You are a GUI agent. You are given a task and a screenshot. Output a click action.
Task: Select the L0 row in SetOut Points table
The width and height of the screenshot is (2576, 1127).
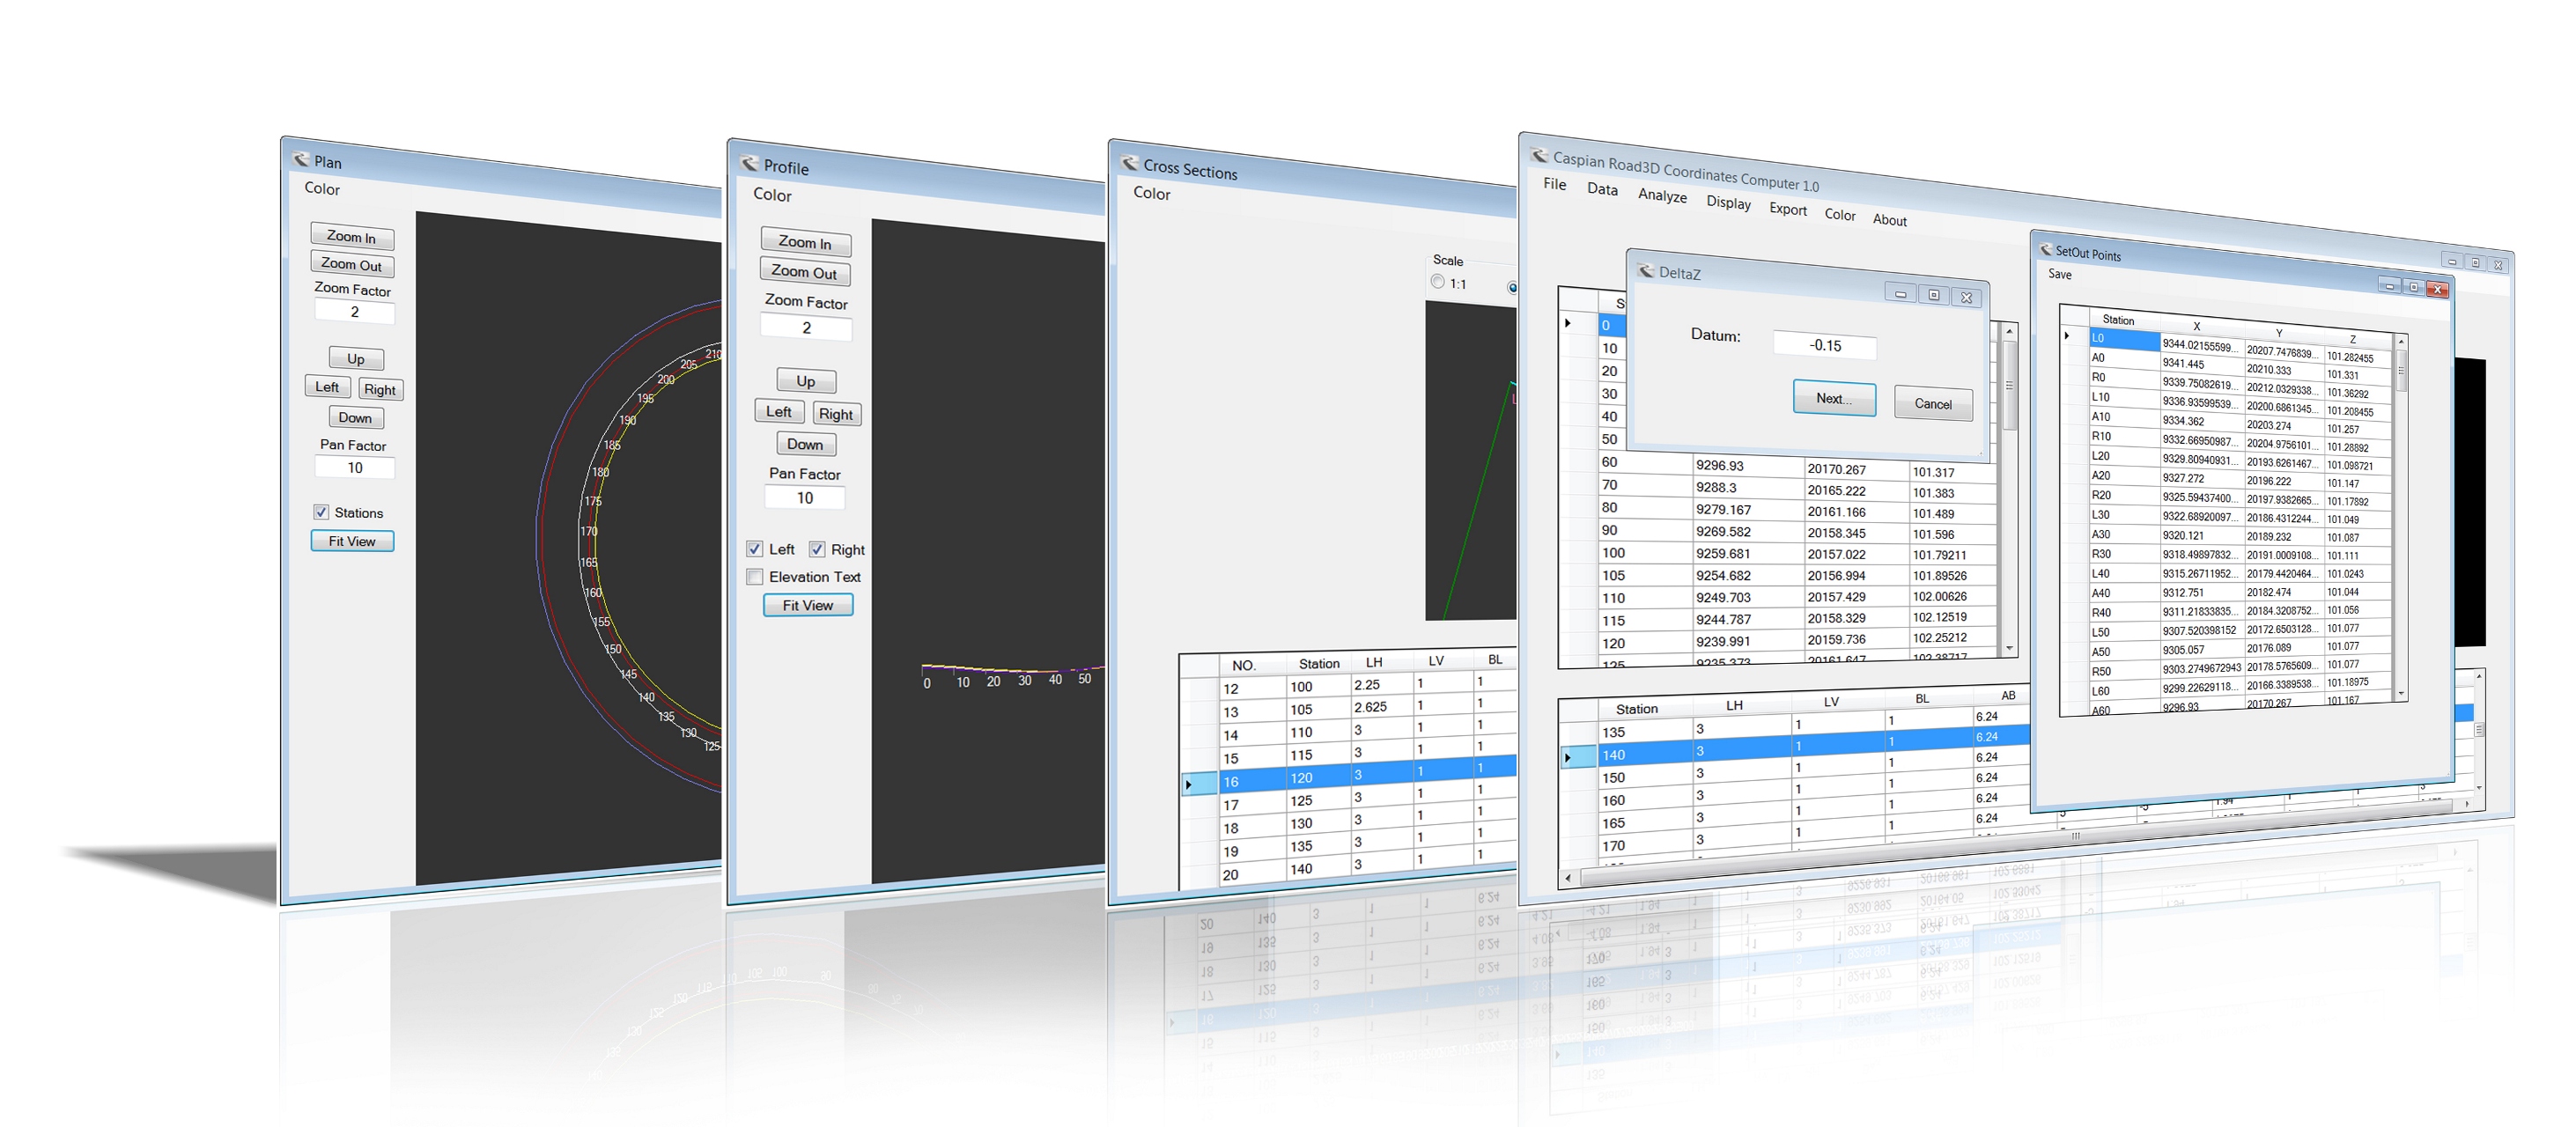pos(2227,345)
